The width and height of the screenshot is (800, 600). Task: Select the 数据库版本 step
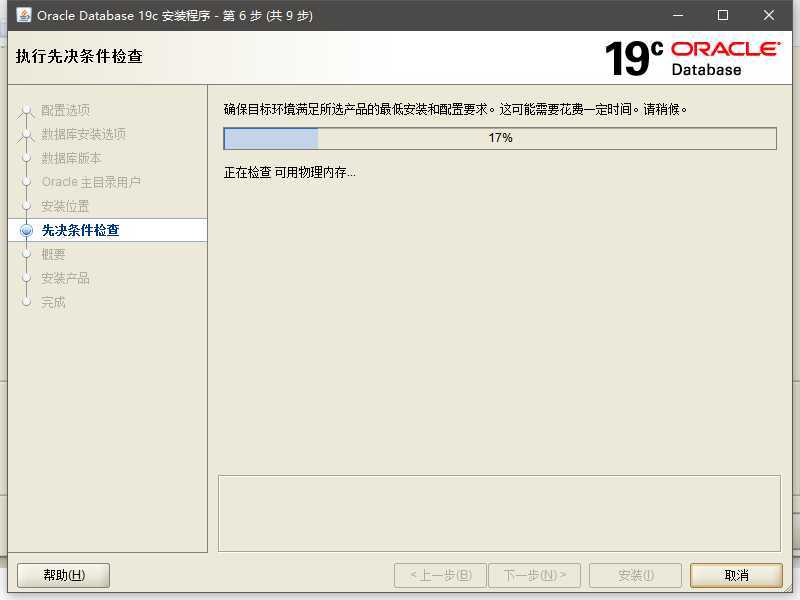tap(71, 158)
